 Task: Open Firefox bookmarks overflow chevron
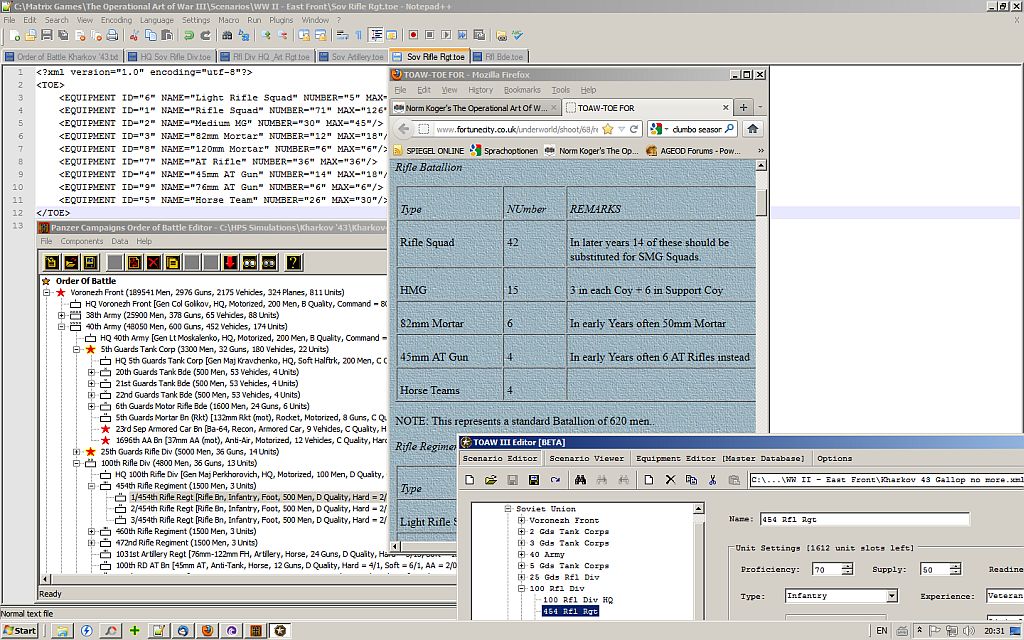click(x=761, y=151)
